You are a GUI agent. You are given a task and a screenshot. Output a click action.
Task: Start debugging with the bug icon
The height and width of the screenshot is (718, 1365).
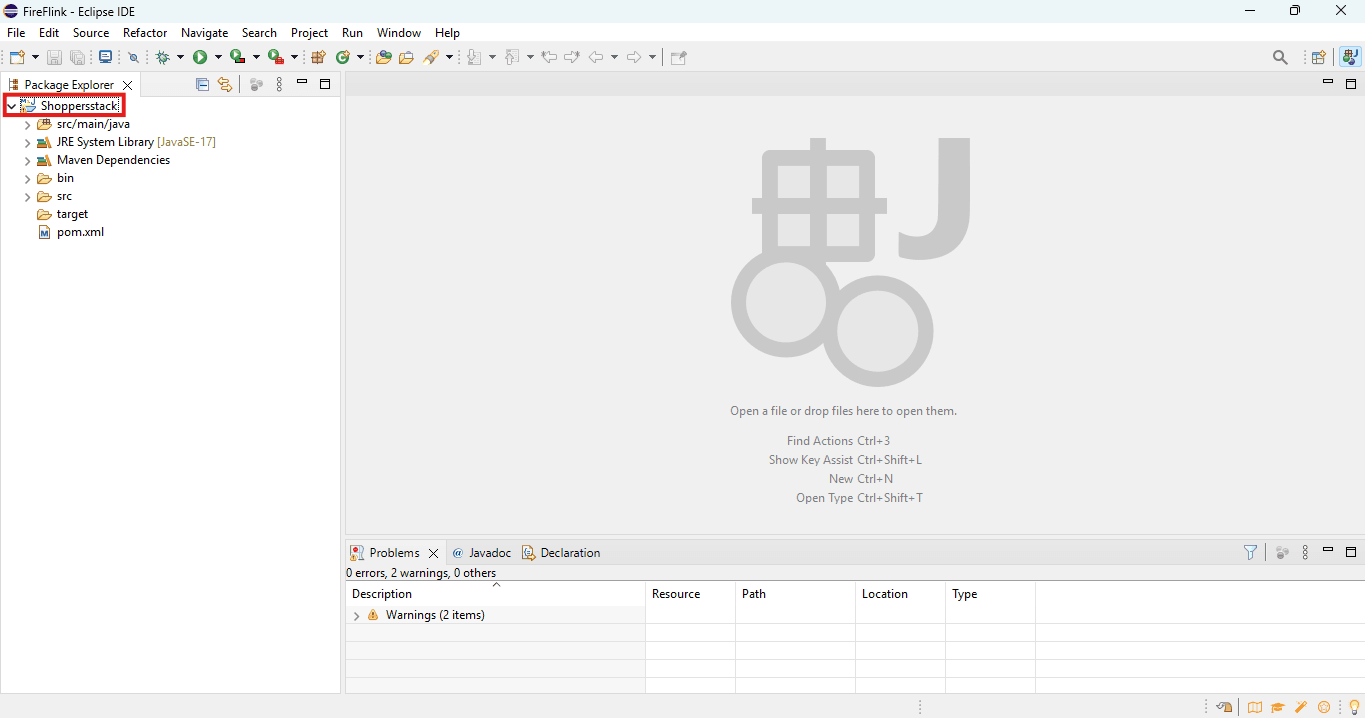163,57
